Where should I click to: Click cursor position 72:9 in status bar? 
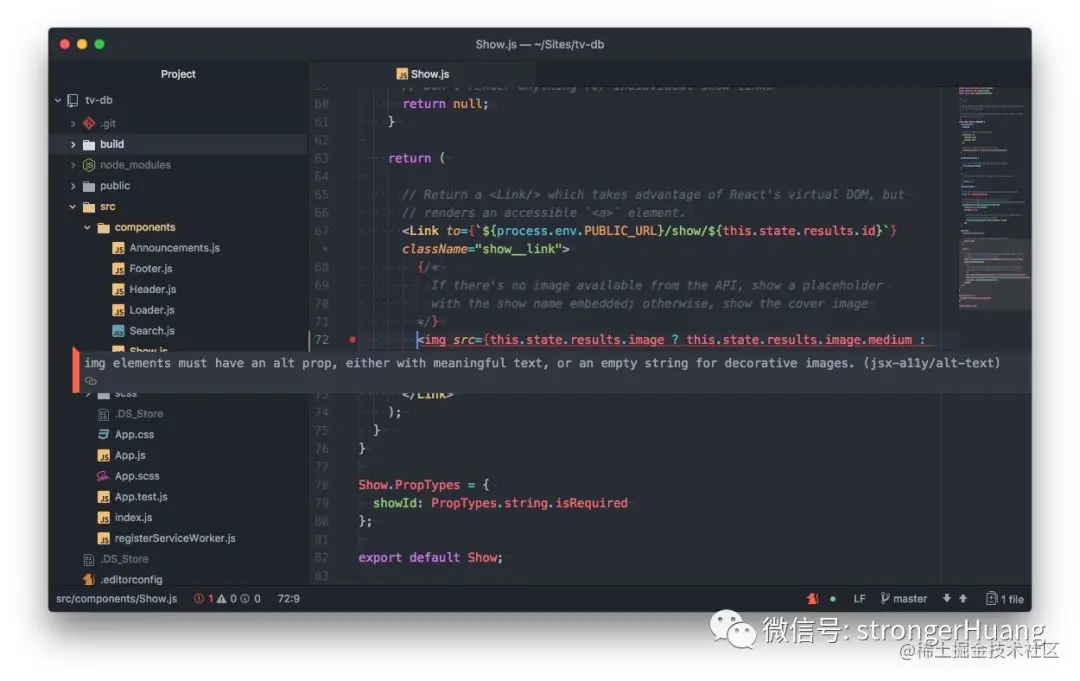[x=289, y=598]
